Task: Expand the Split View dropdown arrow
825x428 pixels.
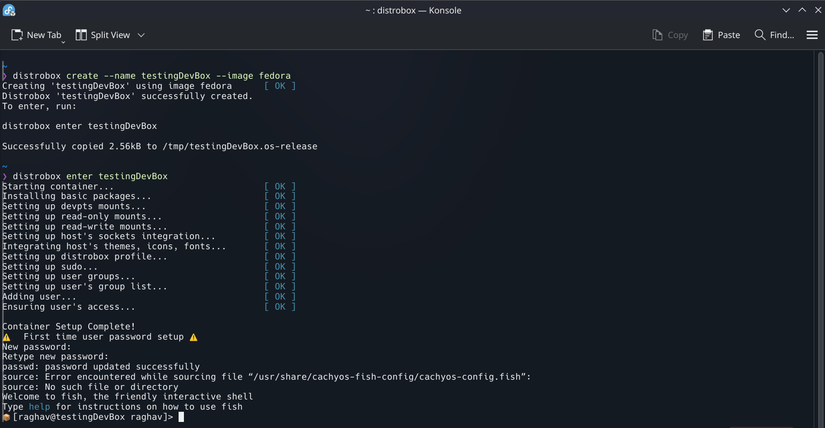Action: [141, 35]
